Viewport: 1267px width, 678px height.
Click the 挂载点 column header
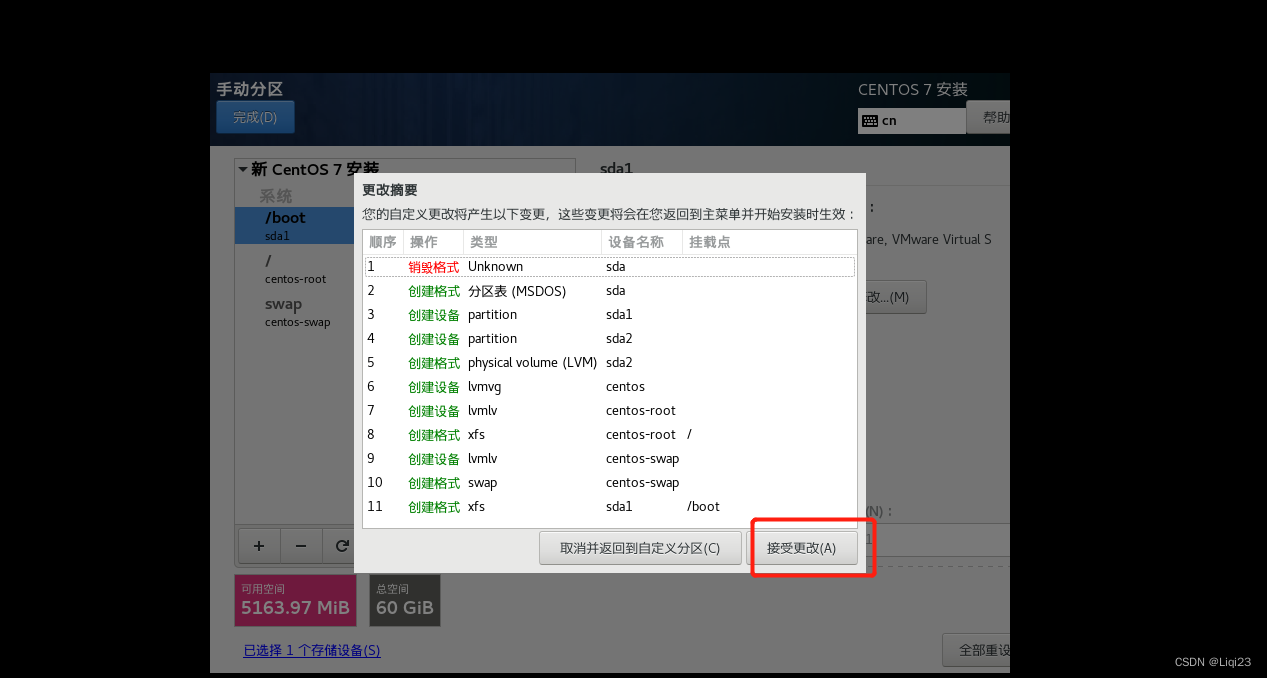click(768, 242)
